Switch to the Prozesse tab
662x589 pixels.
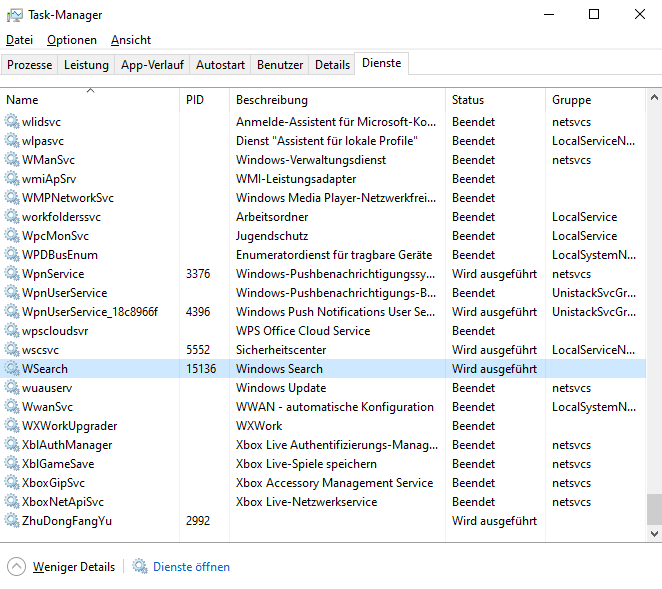[x=29, y=65]
